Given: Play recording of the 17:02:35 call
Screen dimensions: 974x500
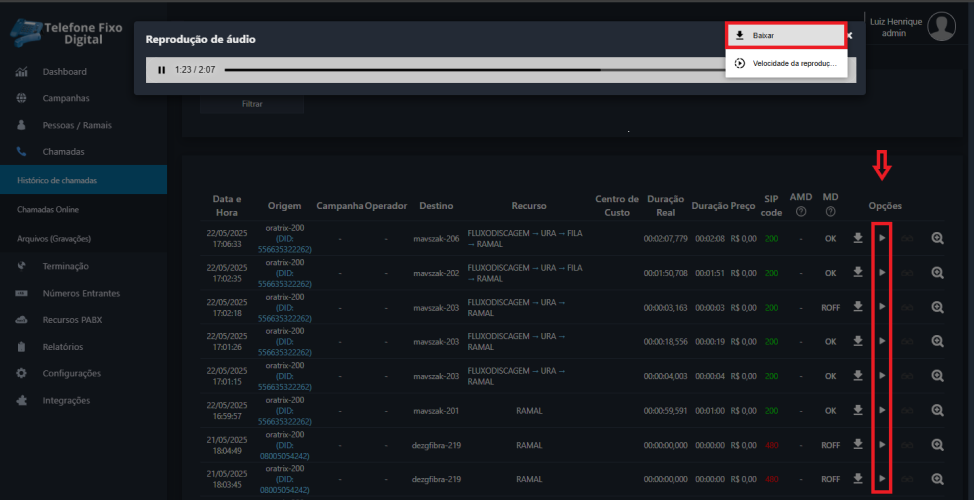Looking at the screenshot, I should [x=881, y=273].
